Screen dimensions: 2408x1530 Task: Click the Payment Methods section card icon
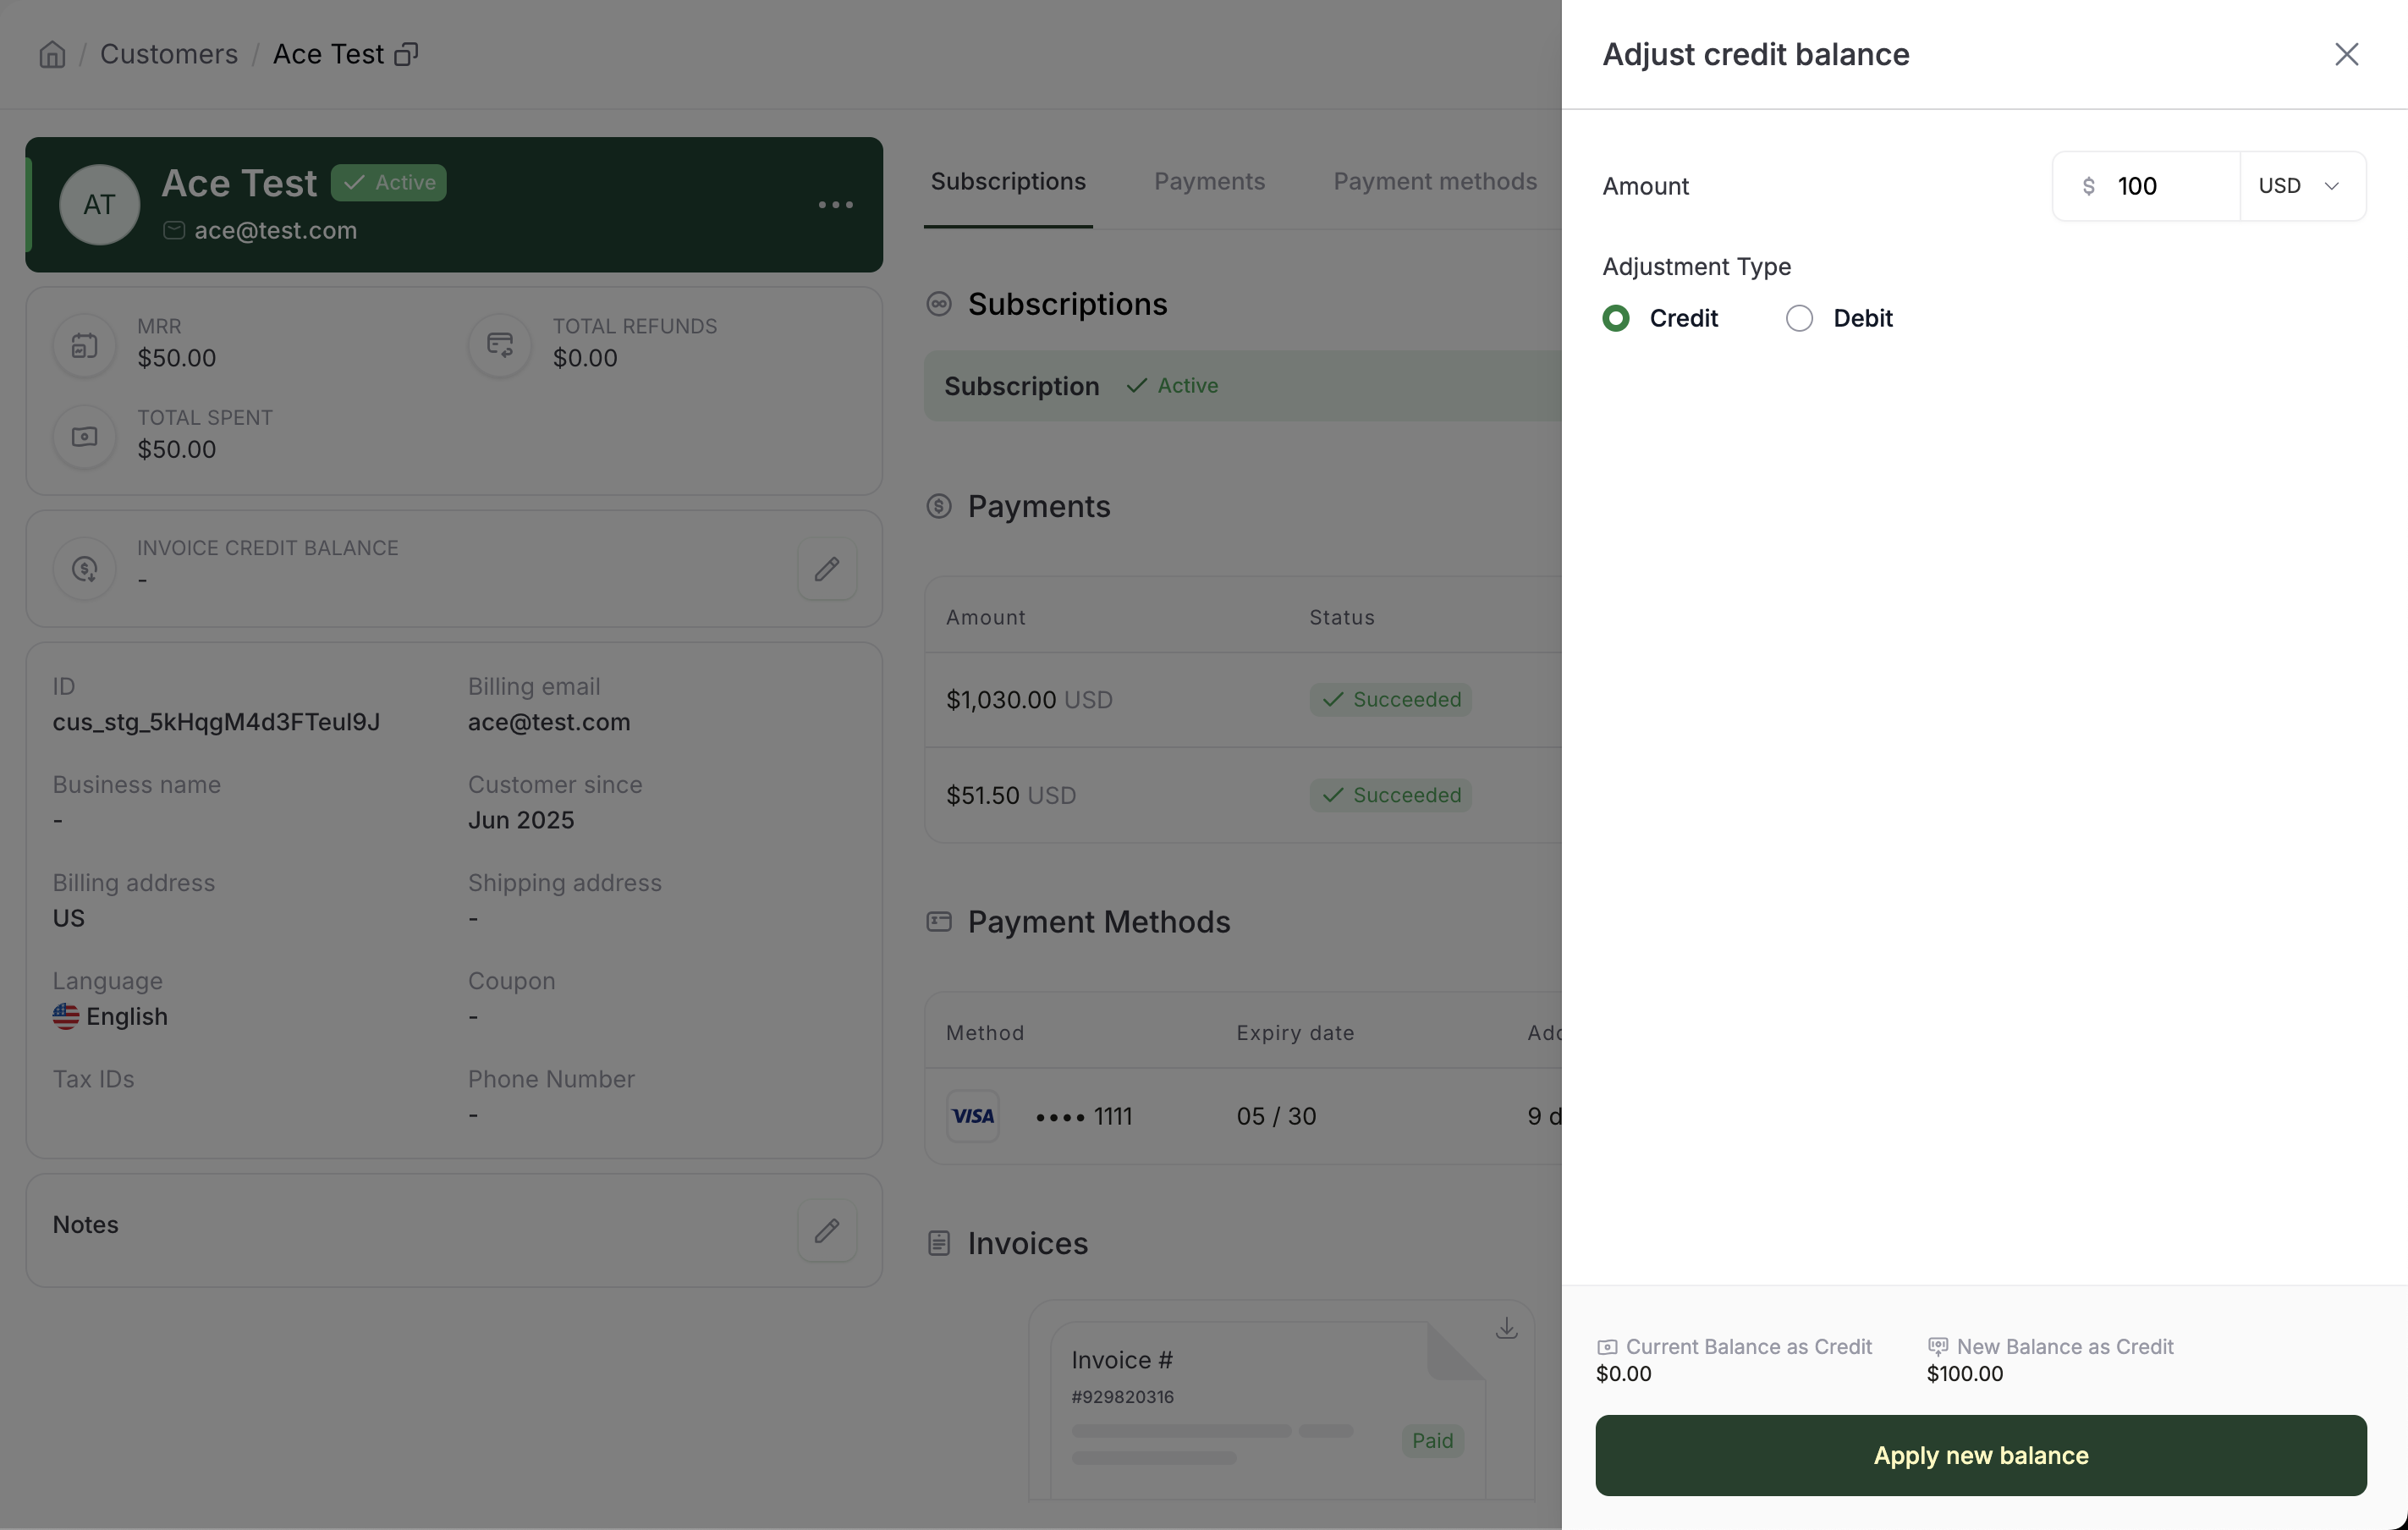(x=939, y=922)
